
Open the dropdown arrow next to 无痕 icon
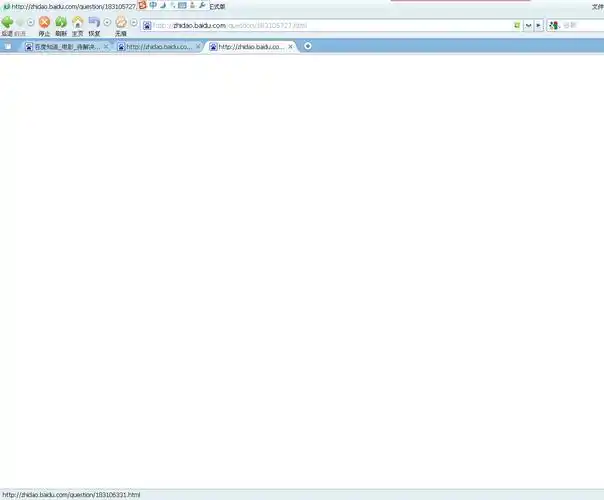point(134,22)
